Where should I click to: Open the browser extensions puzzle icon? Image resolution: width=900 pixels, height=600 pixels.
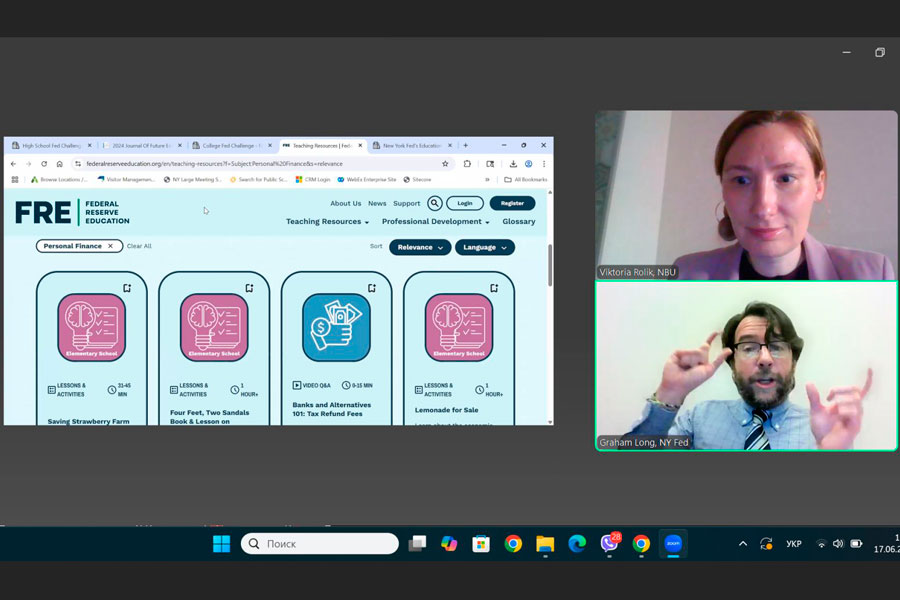click(467, 164)
